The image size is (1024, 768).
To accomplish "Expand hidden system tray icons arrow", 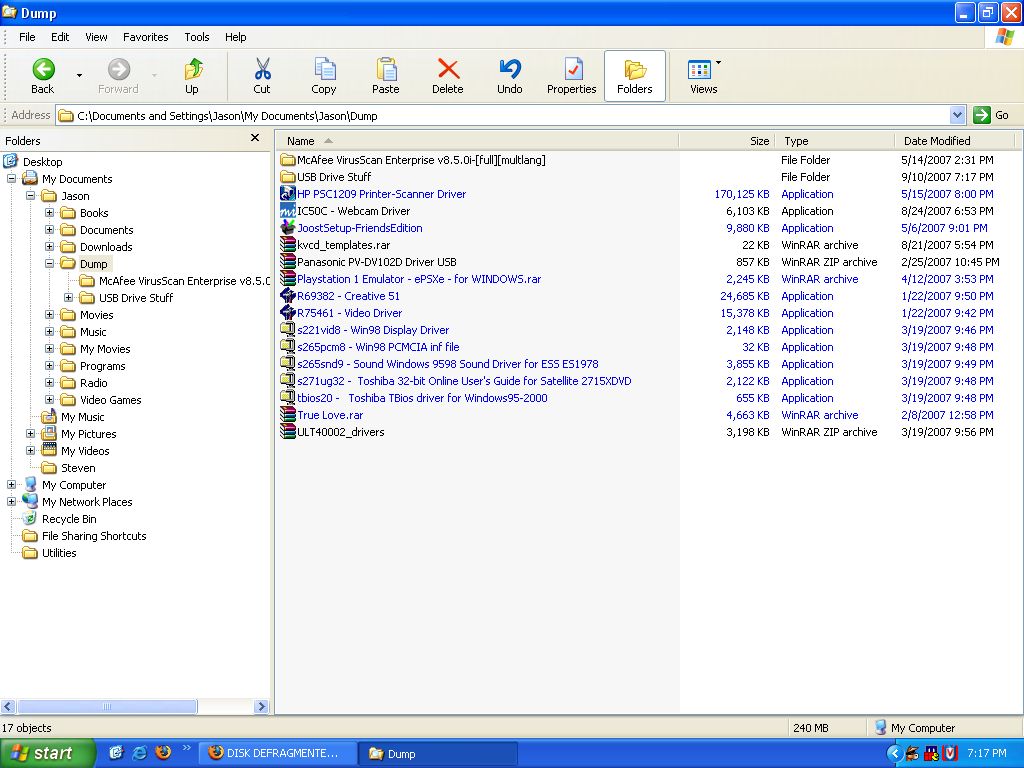I will point(893,753).
